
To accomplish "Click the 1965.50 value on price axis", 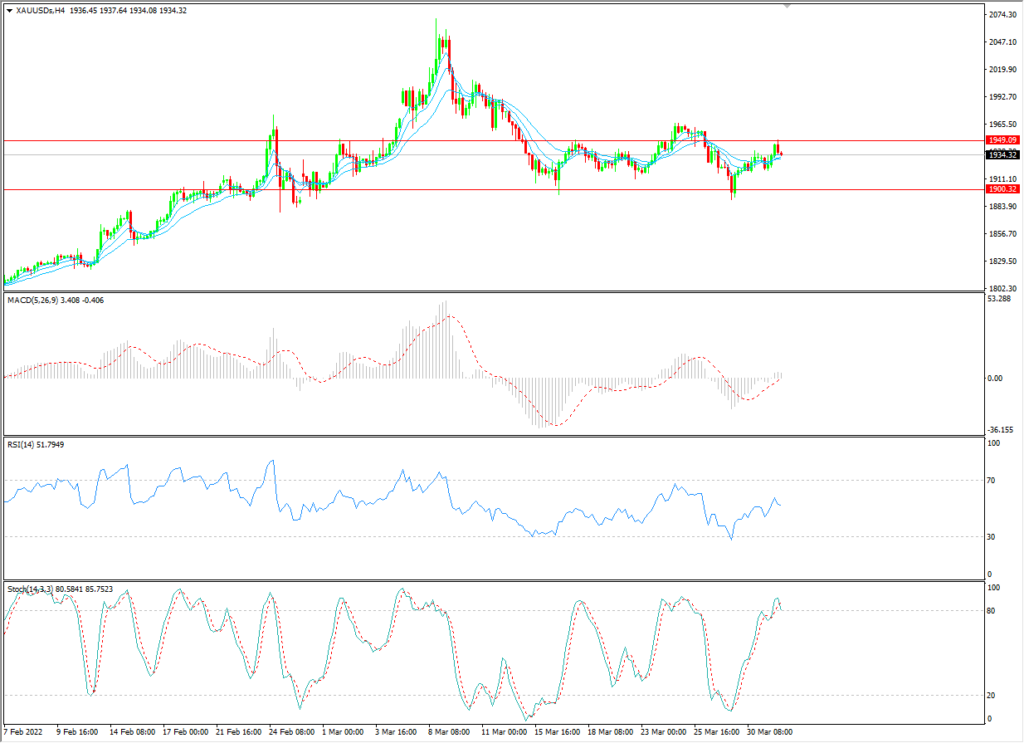I will pyautogui.click(x=1002, y=124).
